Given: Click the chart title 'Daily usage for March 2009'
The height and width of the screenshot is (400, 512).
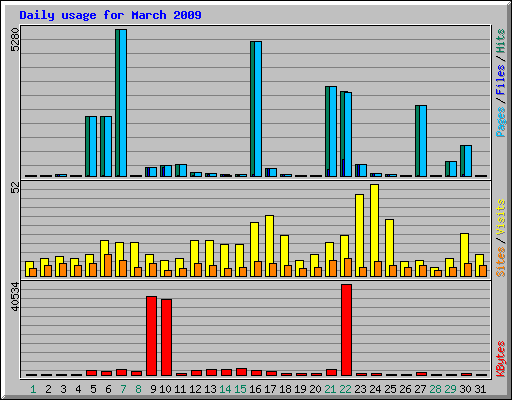Looking at the screenshot, I should click(110, 15).
